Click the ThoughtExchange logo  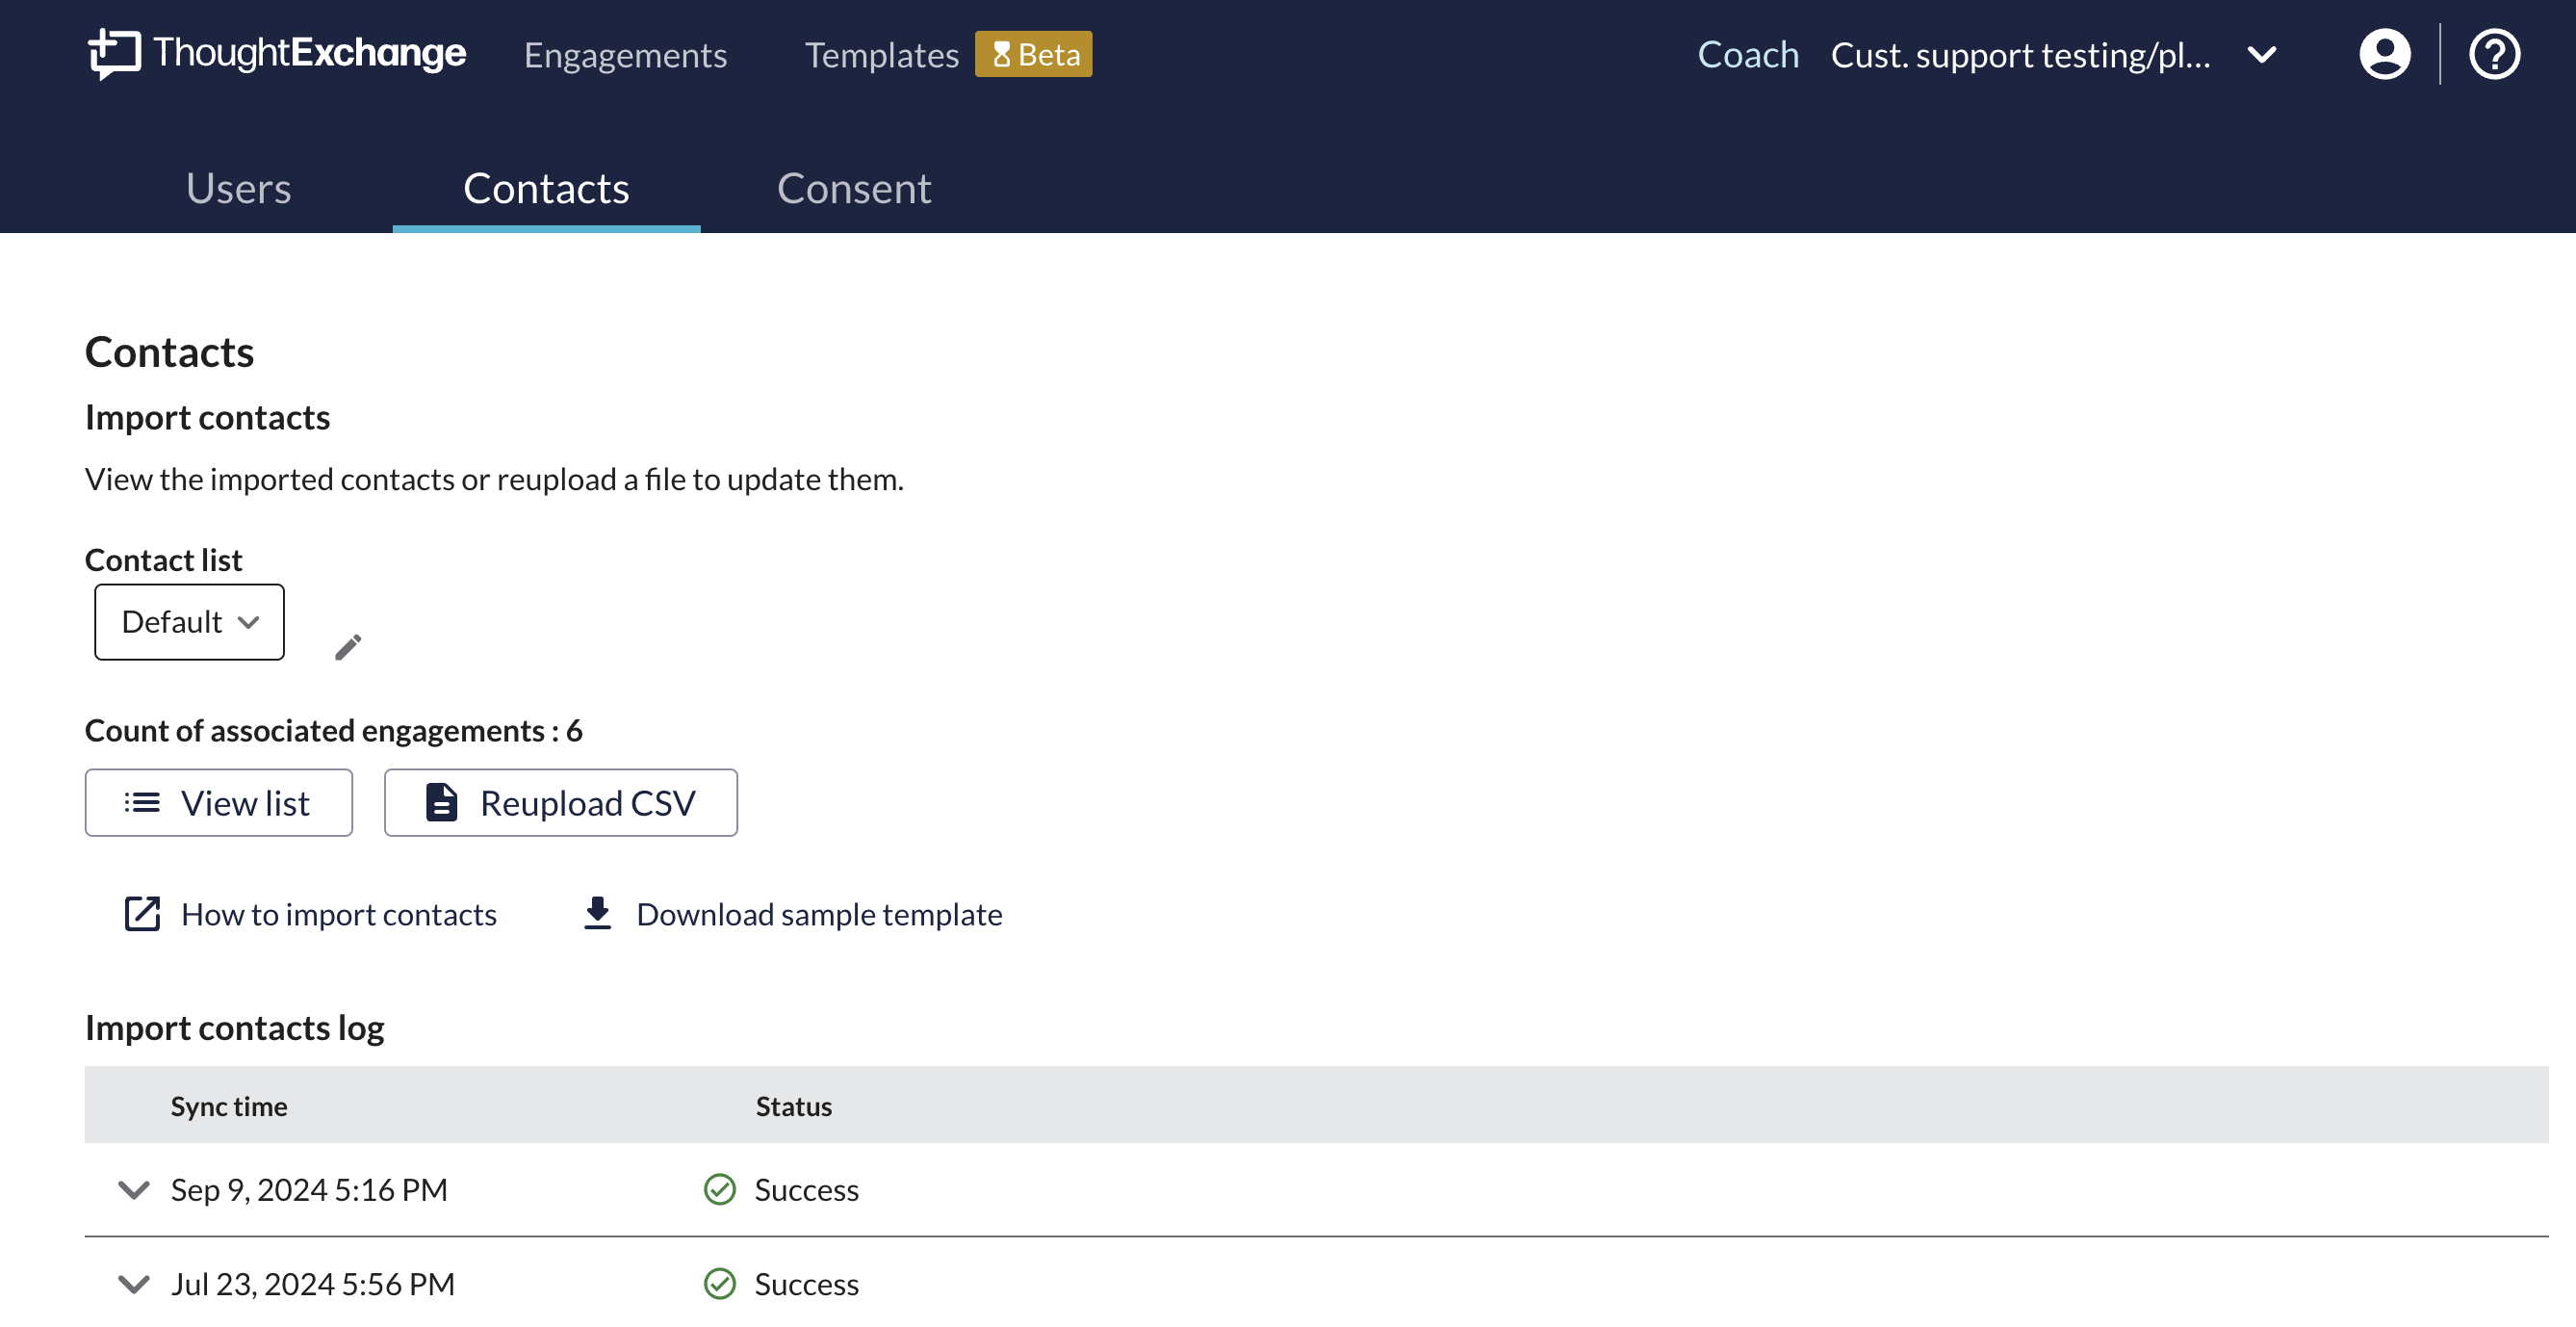[x=277, y=54]
